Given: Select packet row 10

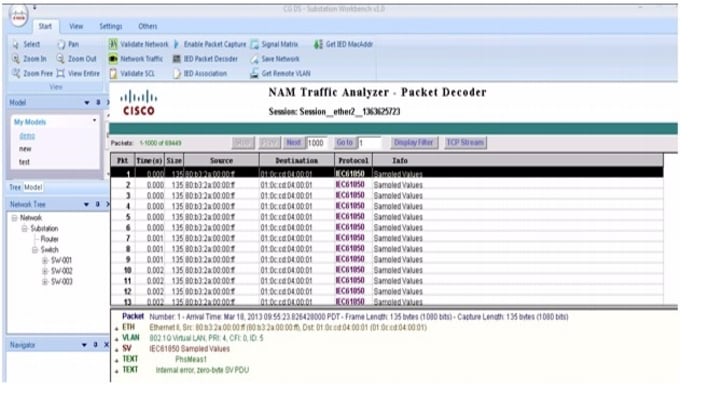Looking at the screenshot, I should [387, 270].
